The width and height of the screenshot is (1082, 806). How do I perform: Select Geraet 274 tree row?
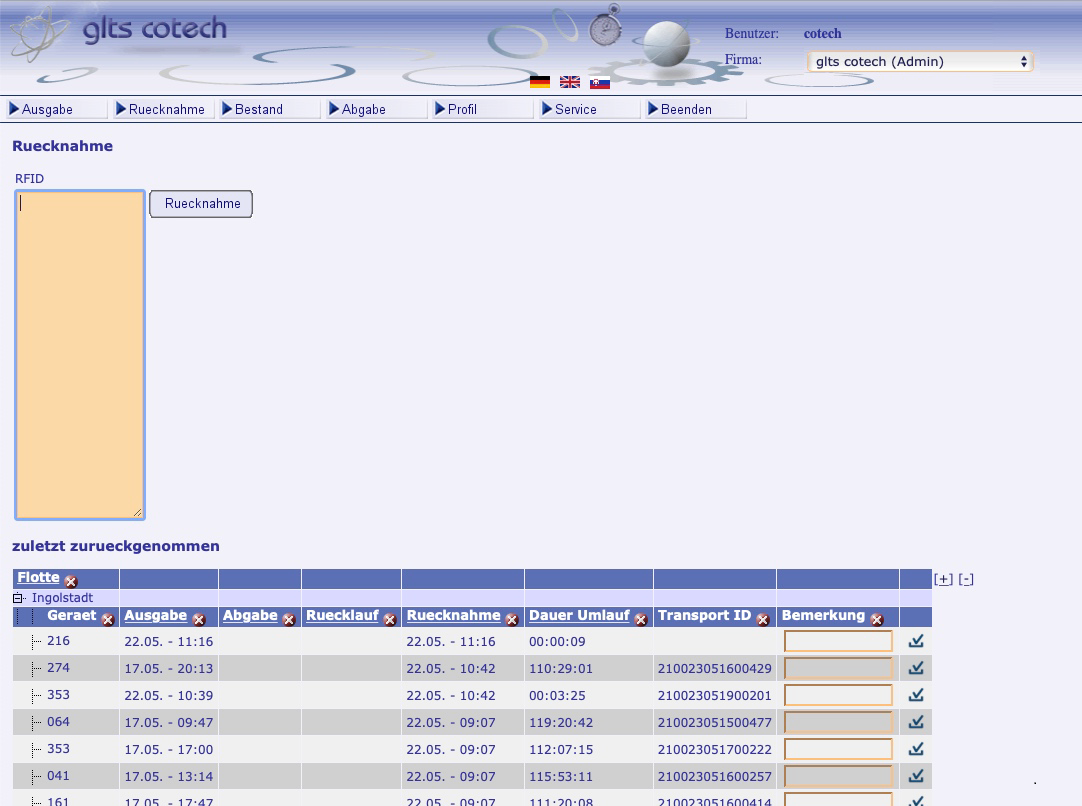(x=58, y=668)
